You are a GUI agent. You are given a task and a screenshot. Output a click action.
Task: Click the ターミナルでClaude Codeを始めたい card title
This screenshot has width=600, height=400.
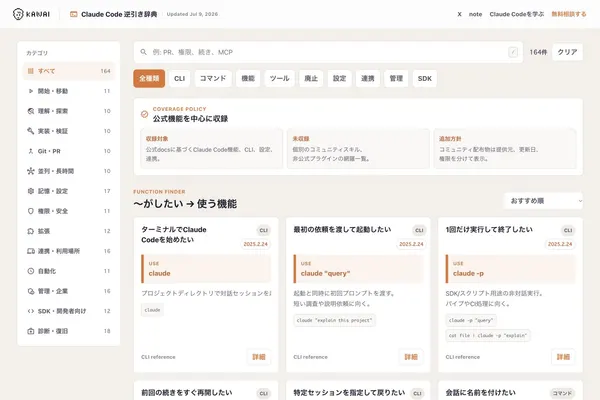tap(174, 235)
